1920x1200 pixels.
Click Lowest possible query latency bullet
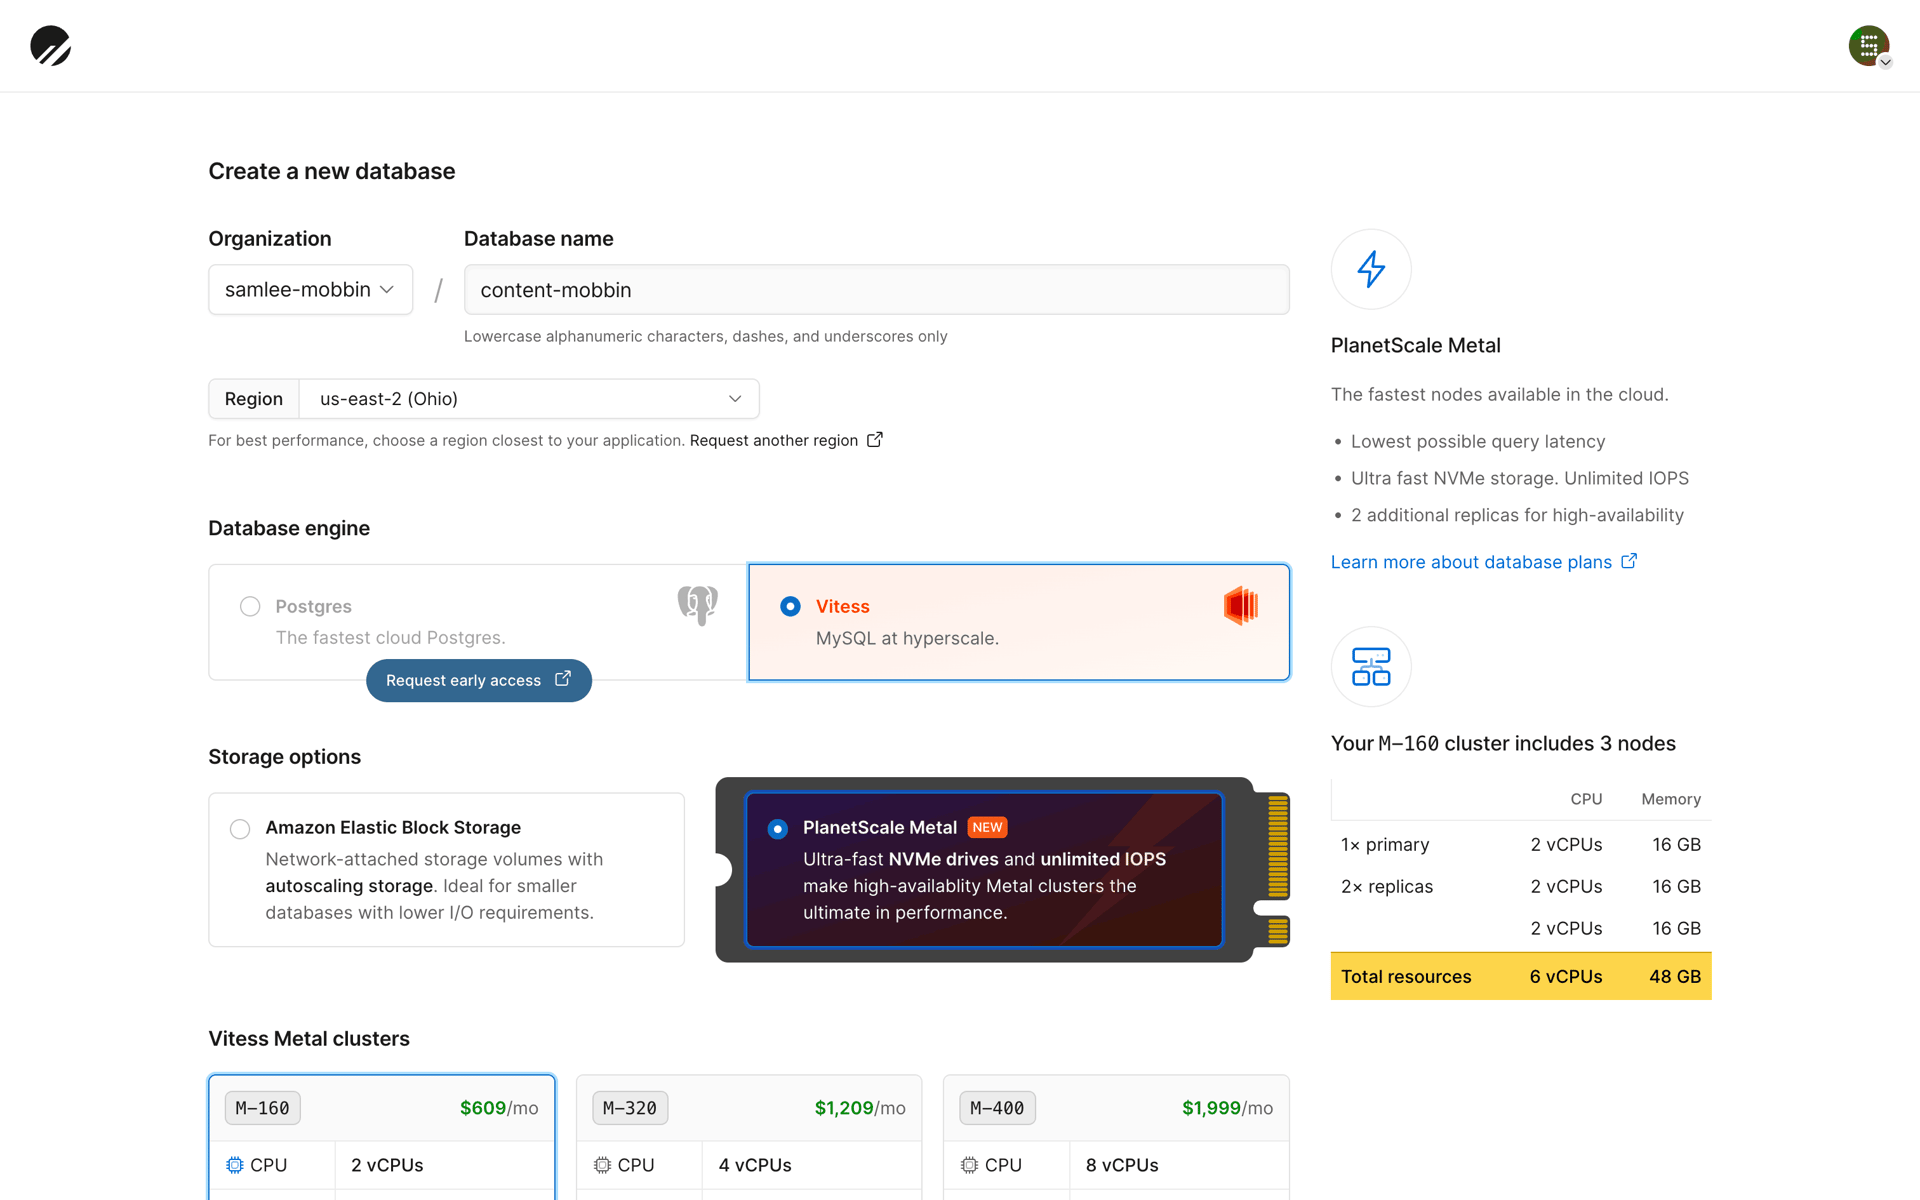(1478, 442)
